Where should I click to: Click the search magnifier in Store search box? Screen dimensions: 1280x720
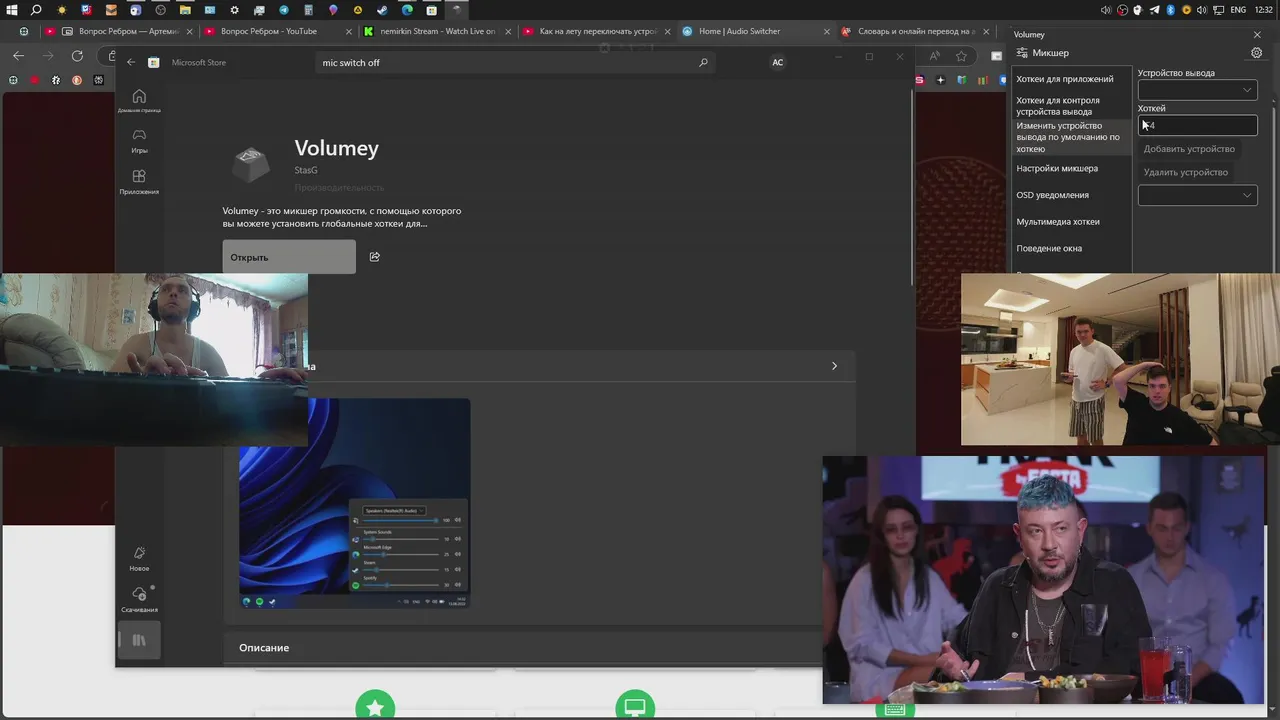coord(703,62)
